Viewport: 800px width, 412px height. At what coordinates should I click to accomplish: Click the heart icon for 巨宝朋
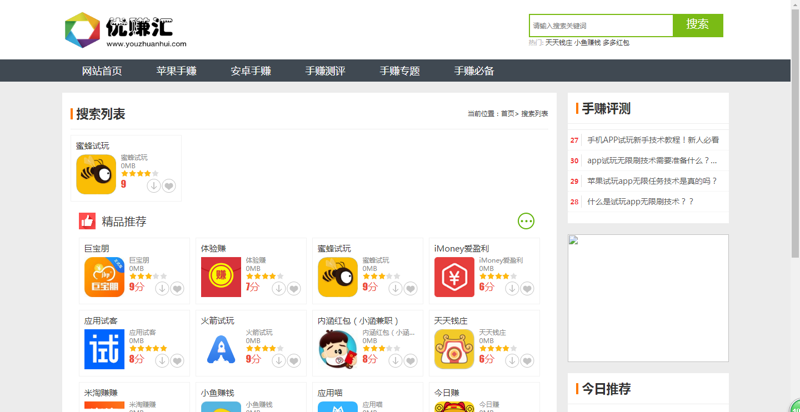click(177, 289)
